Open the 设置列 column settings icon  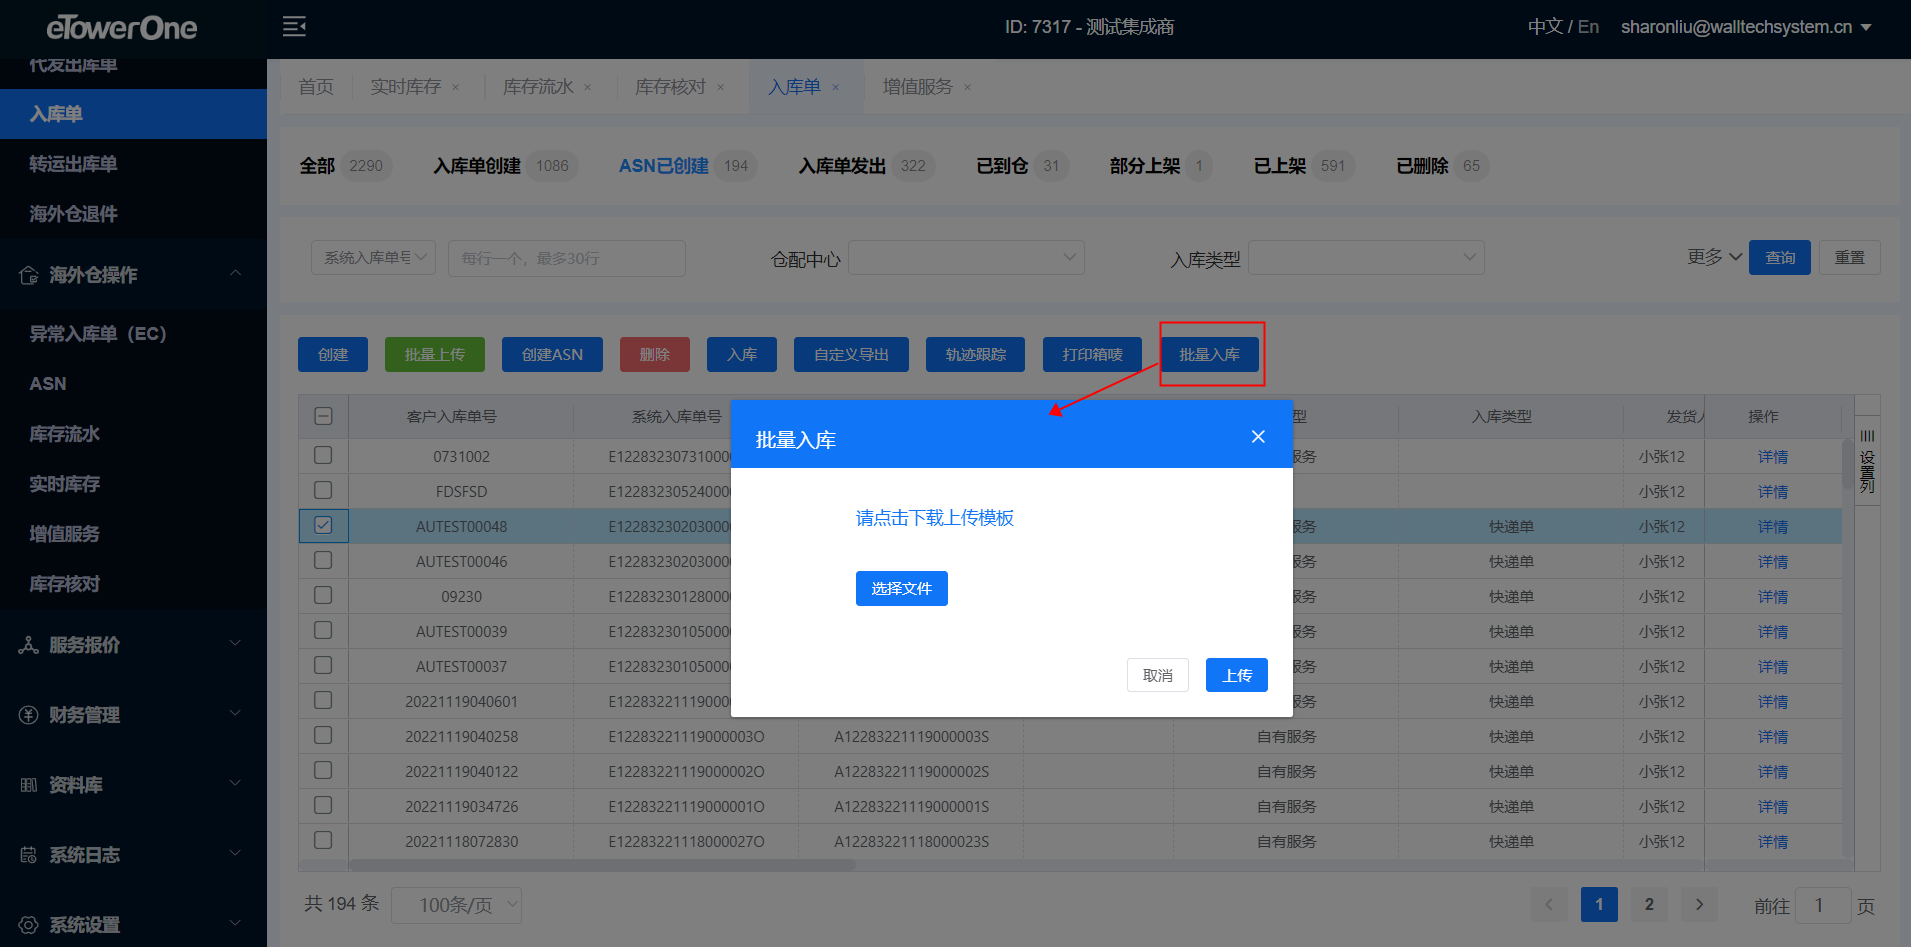coord(1867,461)
